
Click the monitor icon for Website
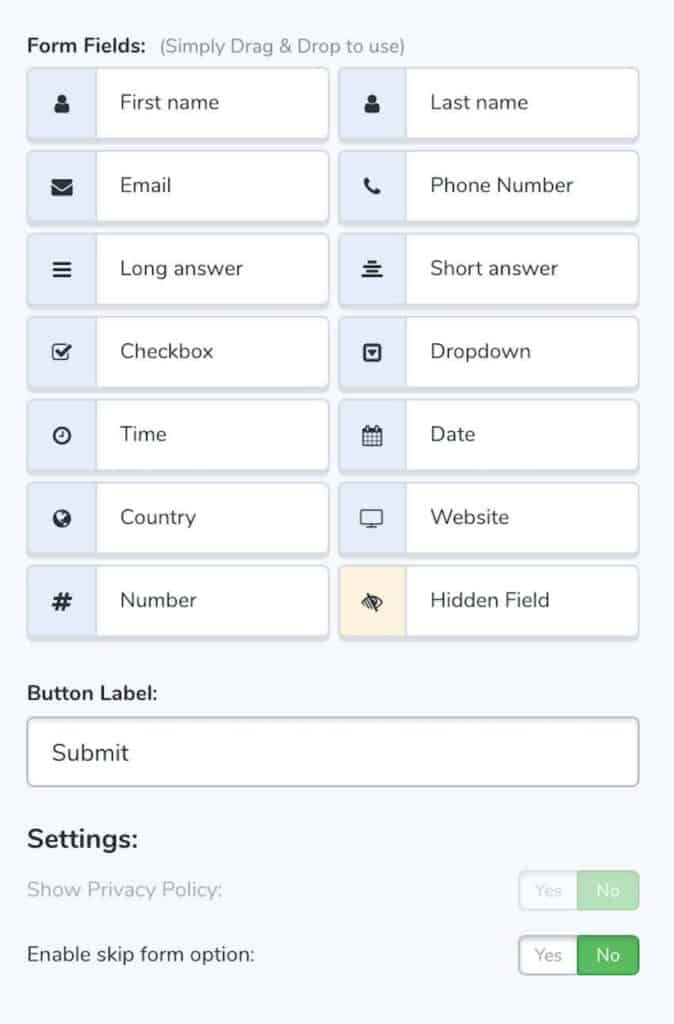pos(372,519)
